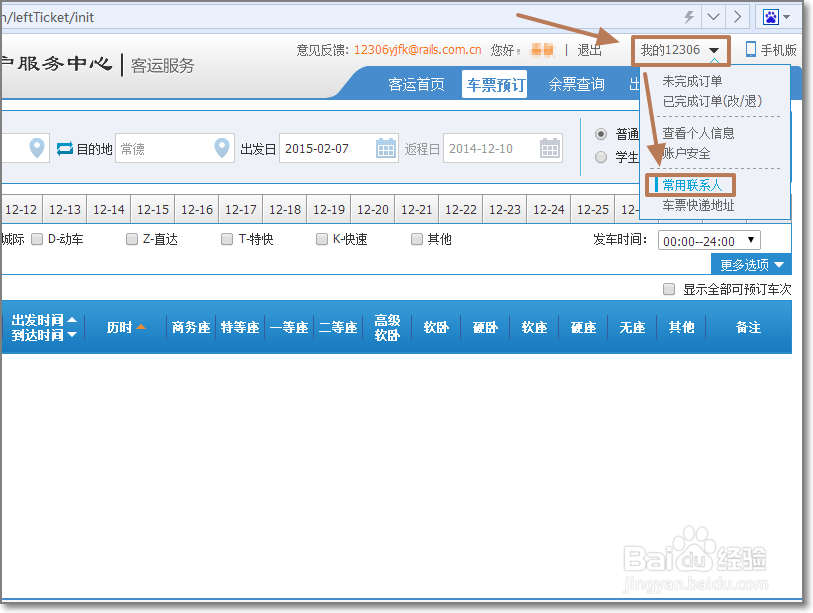Check 显示全部可预订车次 to show all bookable trains
This screenshot has height=613, width=813.
pyautogui.click(x=668, y=289)
